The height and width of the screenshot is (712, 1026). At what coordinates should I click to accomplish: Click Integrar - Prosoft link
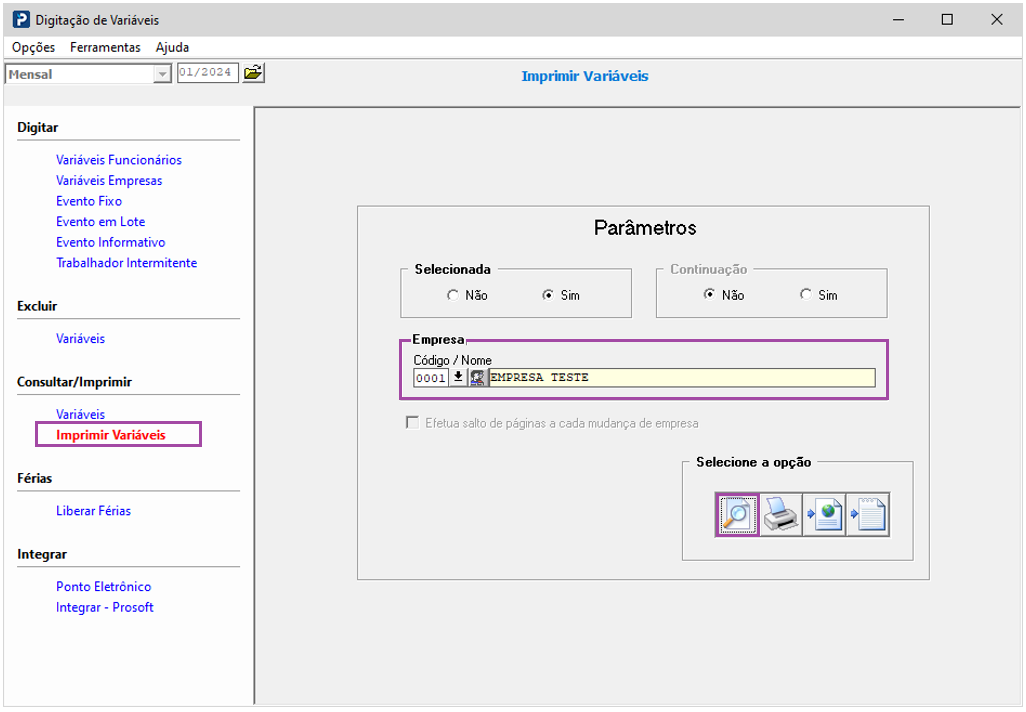pos(104,607)
